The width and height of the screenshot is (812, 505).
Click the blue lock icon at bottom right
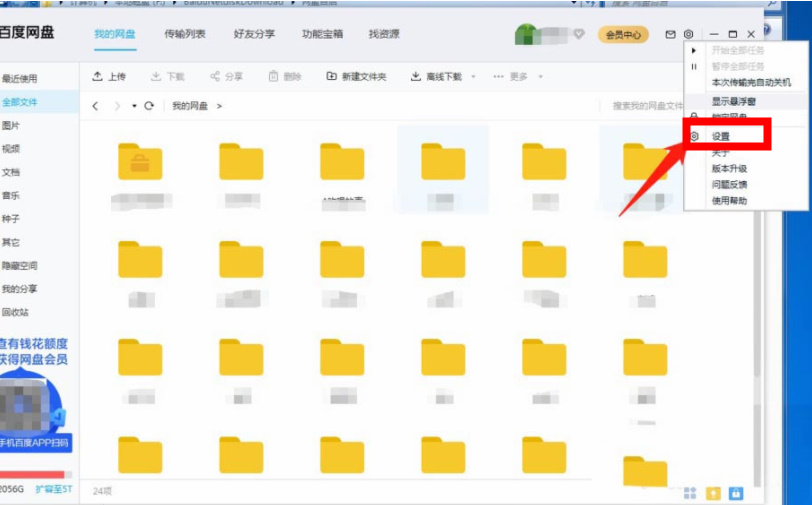click(736, 493)
